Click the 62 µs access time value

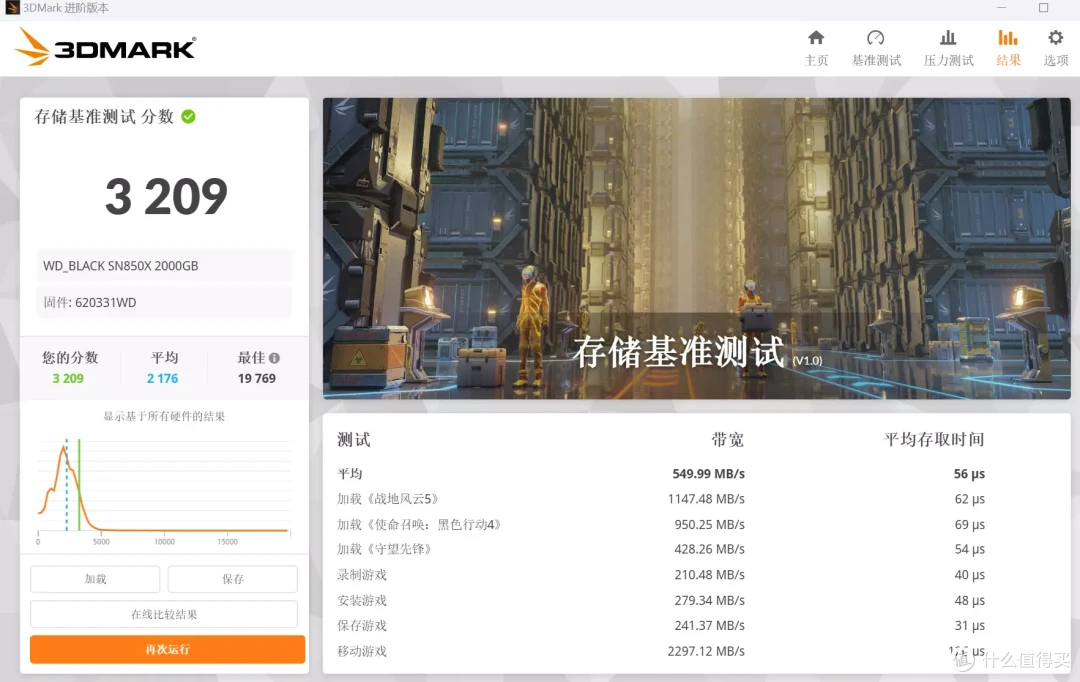point(970,499)
